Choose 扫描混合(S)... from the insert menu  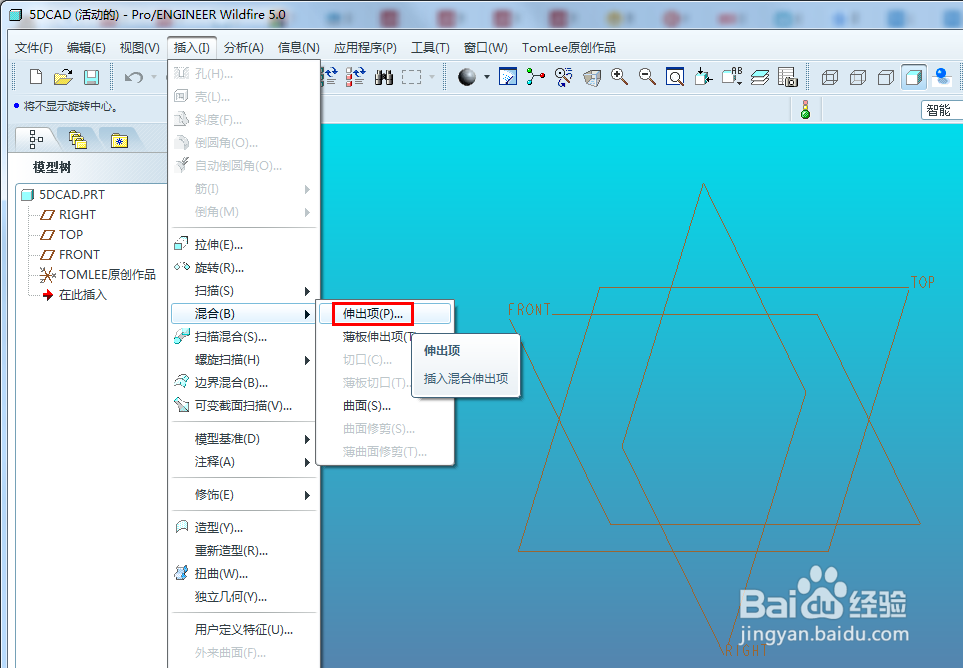click(x=244, y=337)
